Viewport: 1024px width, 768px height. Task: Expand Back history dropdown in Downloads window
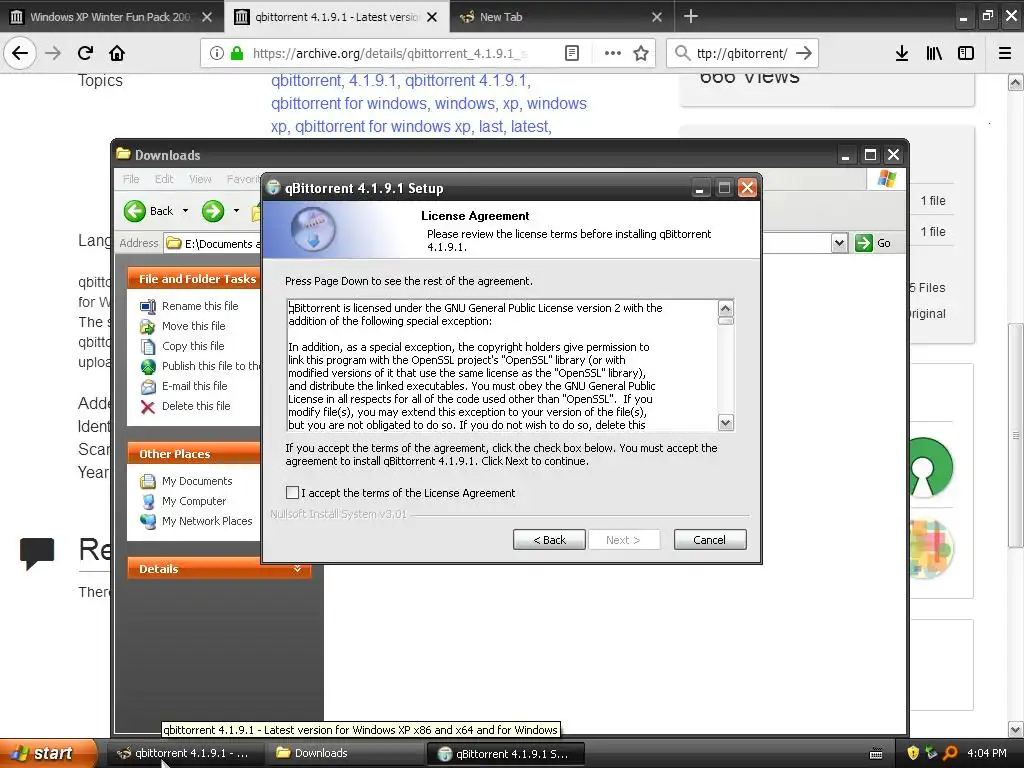[185, 210]
